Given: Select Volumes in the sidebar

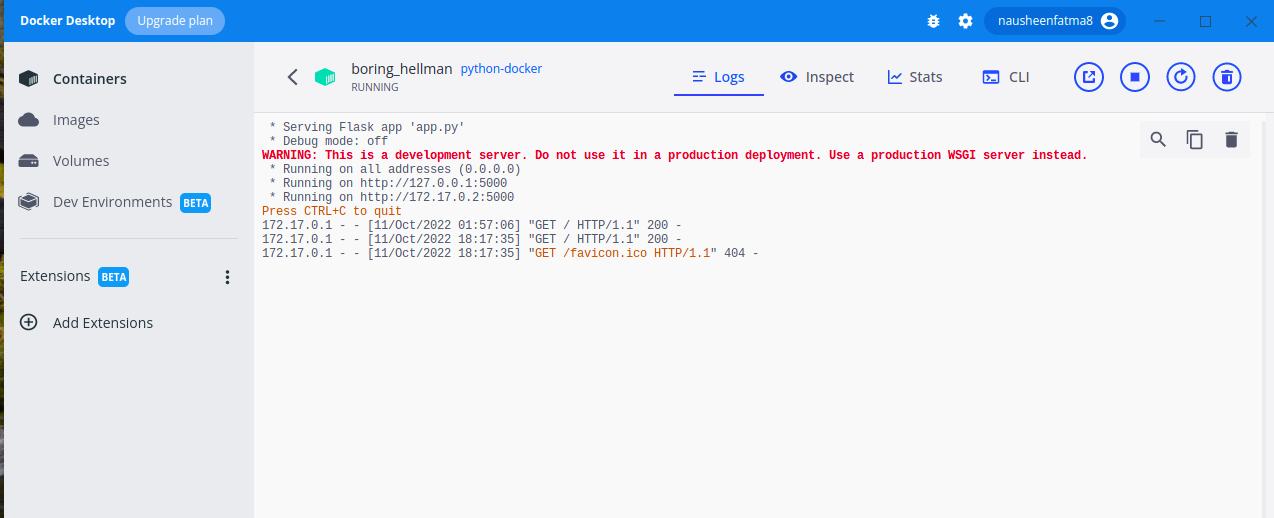Looking at the screenshot, I should pyautogui.click(x=127, y=161).
